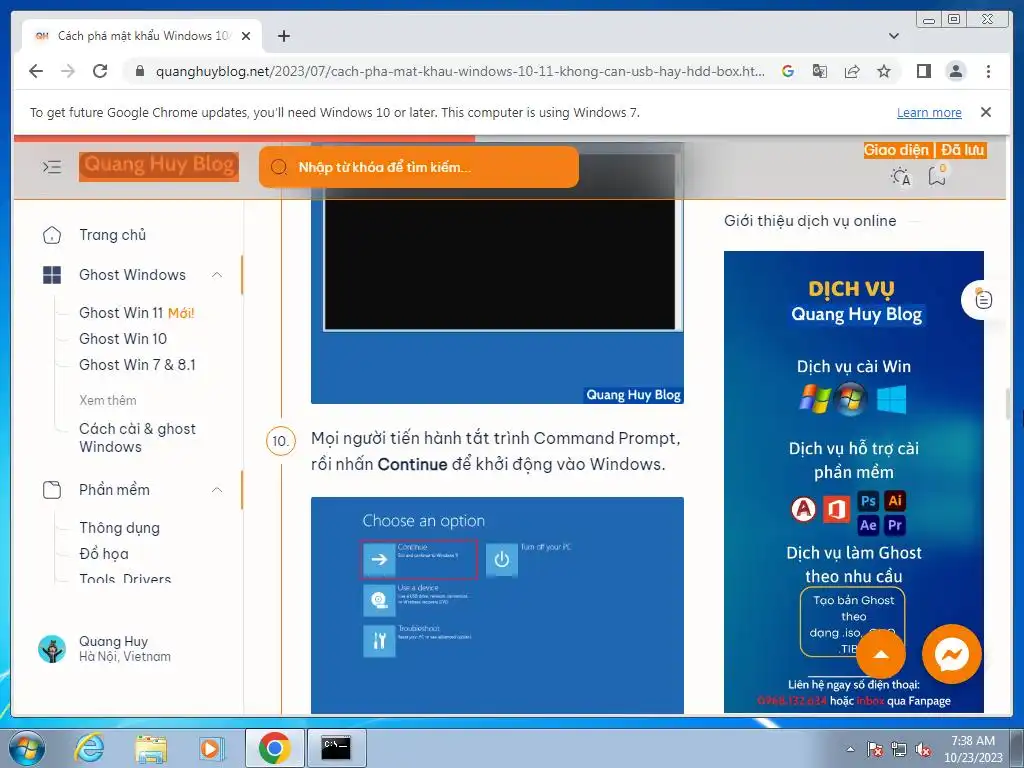Bookmark this tab with the star

click(x=884, y=71)
